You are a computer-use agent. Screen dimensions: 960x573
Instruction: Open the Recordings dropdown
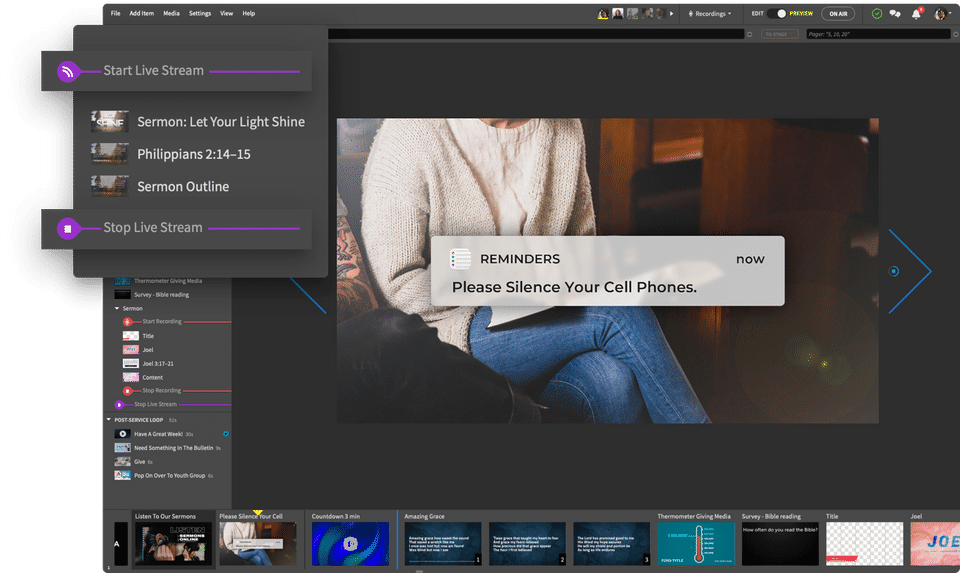(x=710, y=13)
